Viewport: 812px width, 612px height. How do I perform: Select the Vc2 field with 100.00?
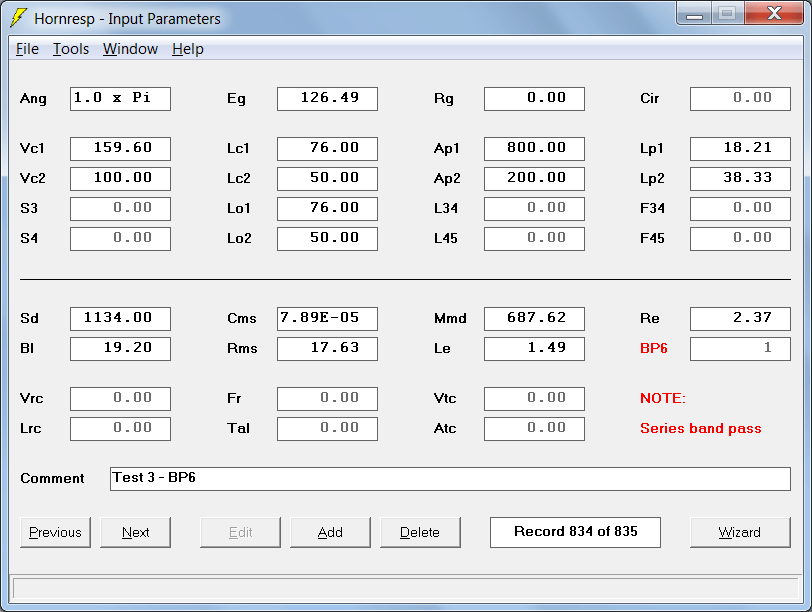[x=120, y=179]
